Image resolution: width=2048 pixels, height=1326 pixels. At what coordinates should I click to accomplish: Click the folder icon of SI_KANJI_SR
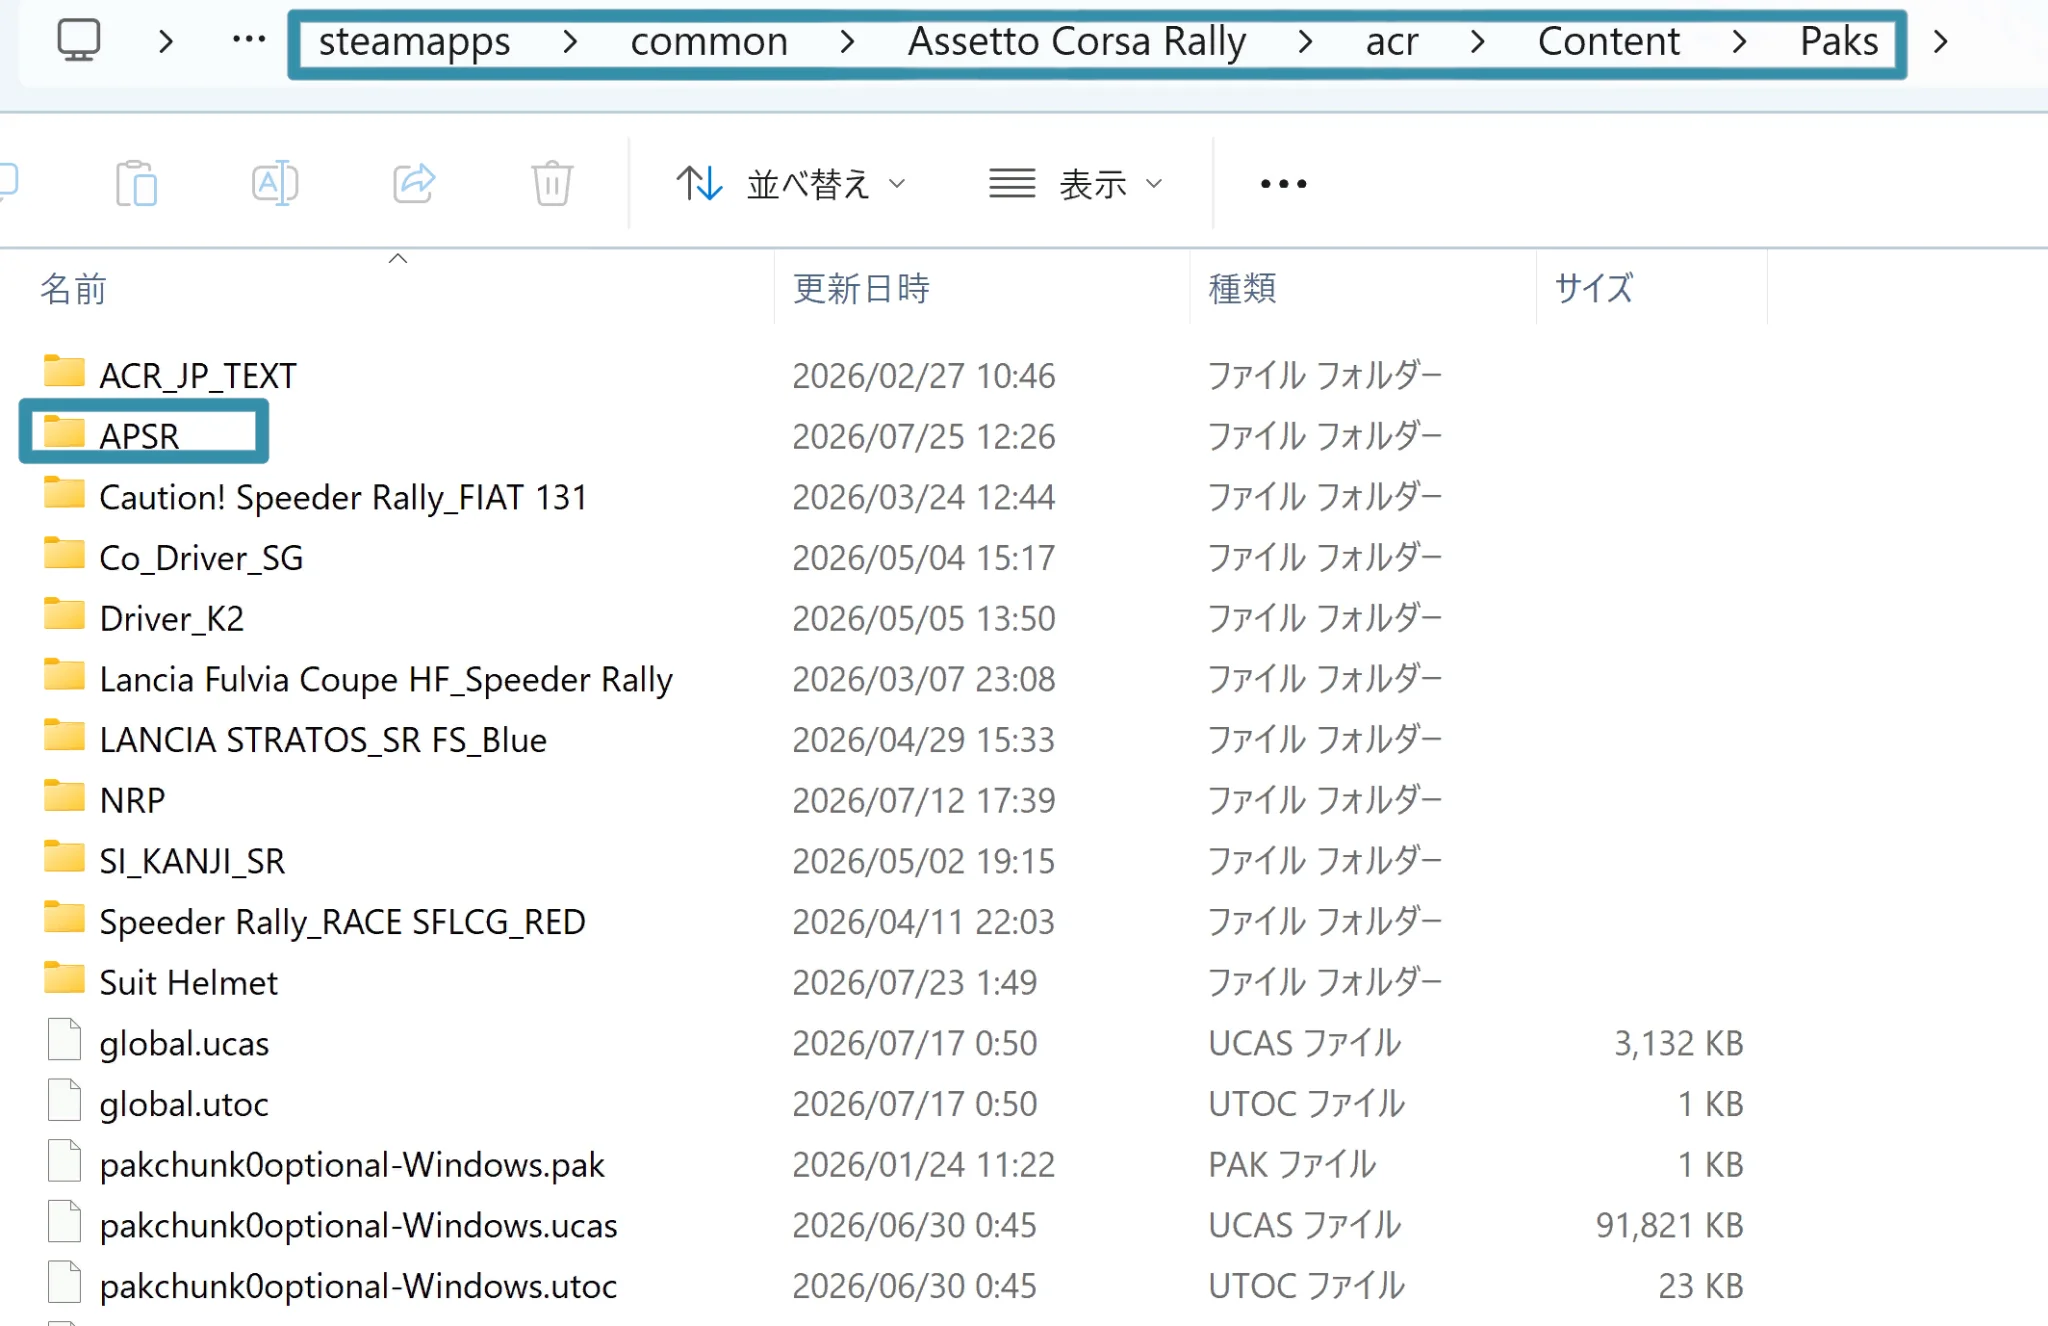[x=64, y=857]
